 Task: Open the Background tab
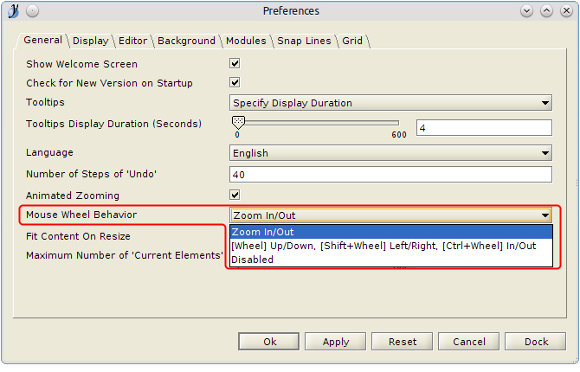pos(186,41)
